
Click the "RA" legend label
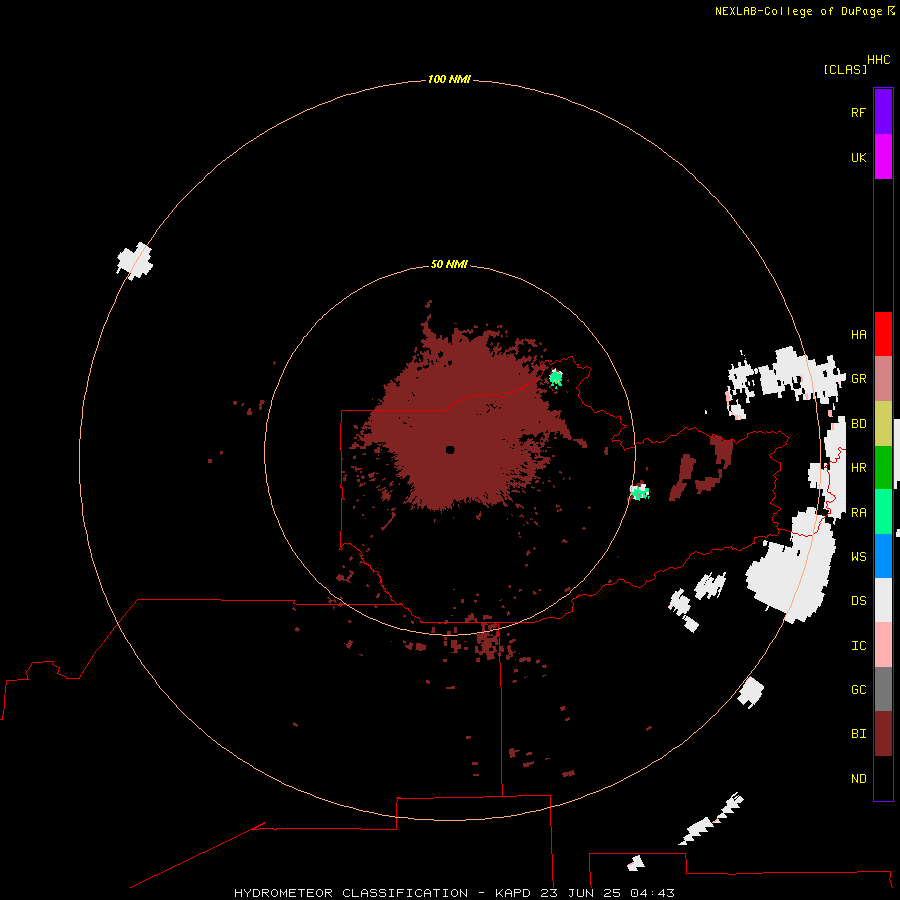click(x=858, y=513)
